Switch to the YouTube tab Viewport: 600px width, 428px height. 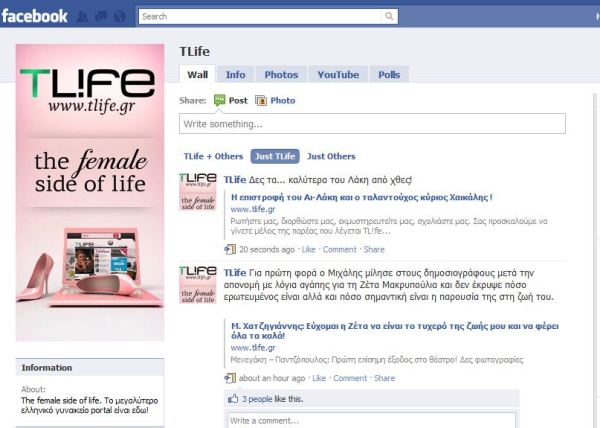[338, 74]
